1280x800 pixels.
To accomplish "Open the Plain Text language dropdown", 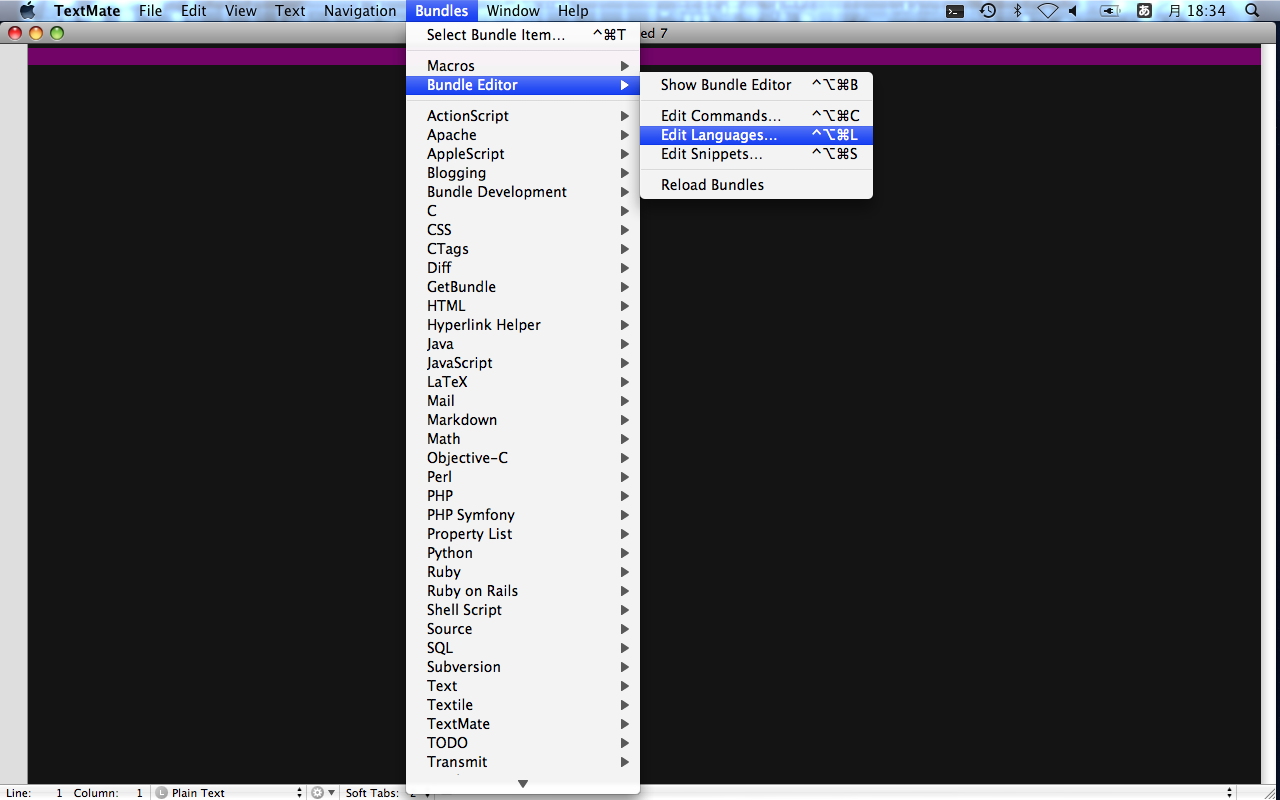I will (x=229, y=792).
